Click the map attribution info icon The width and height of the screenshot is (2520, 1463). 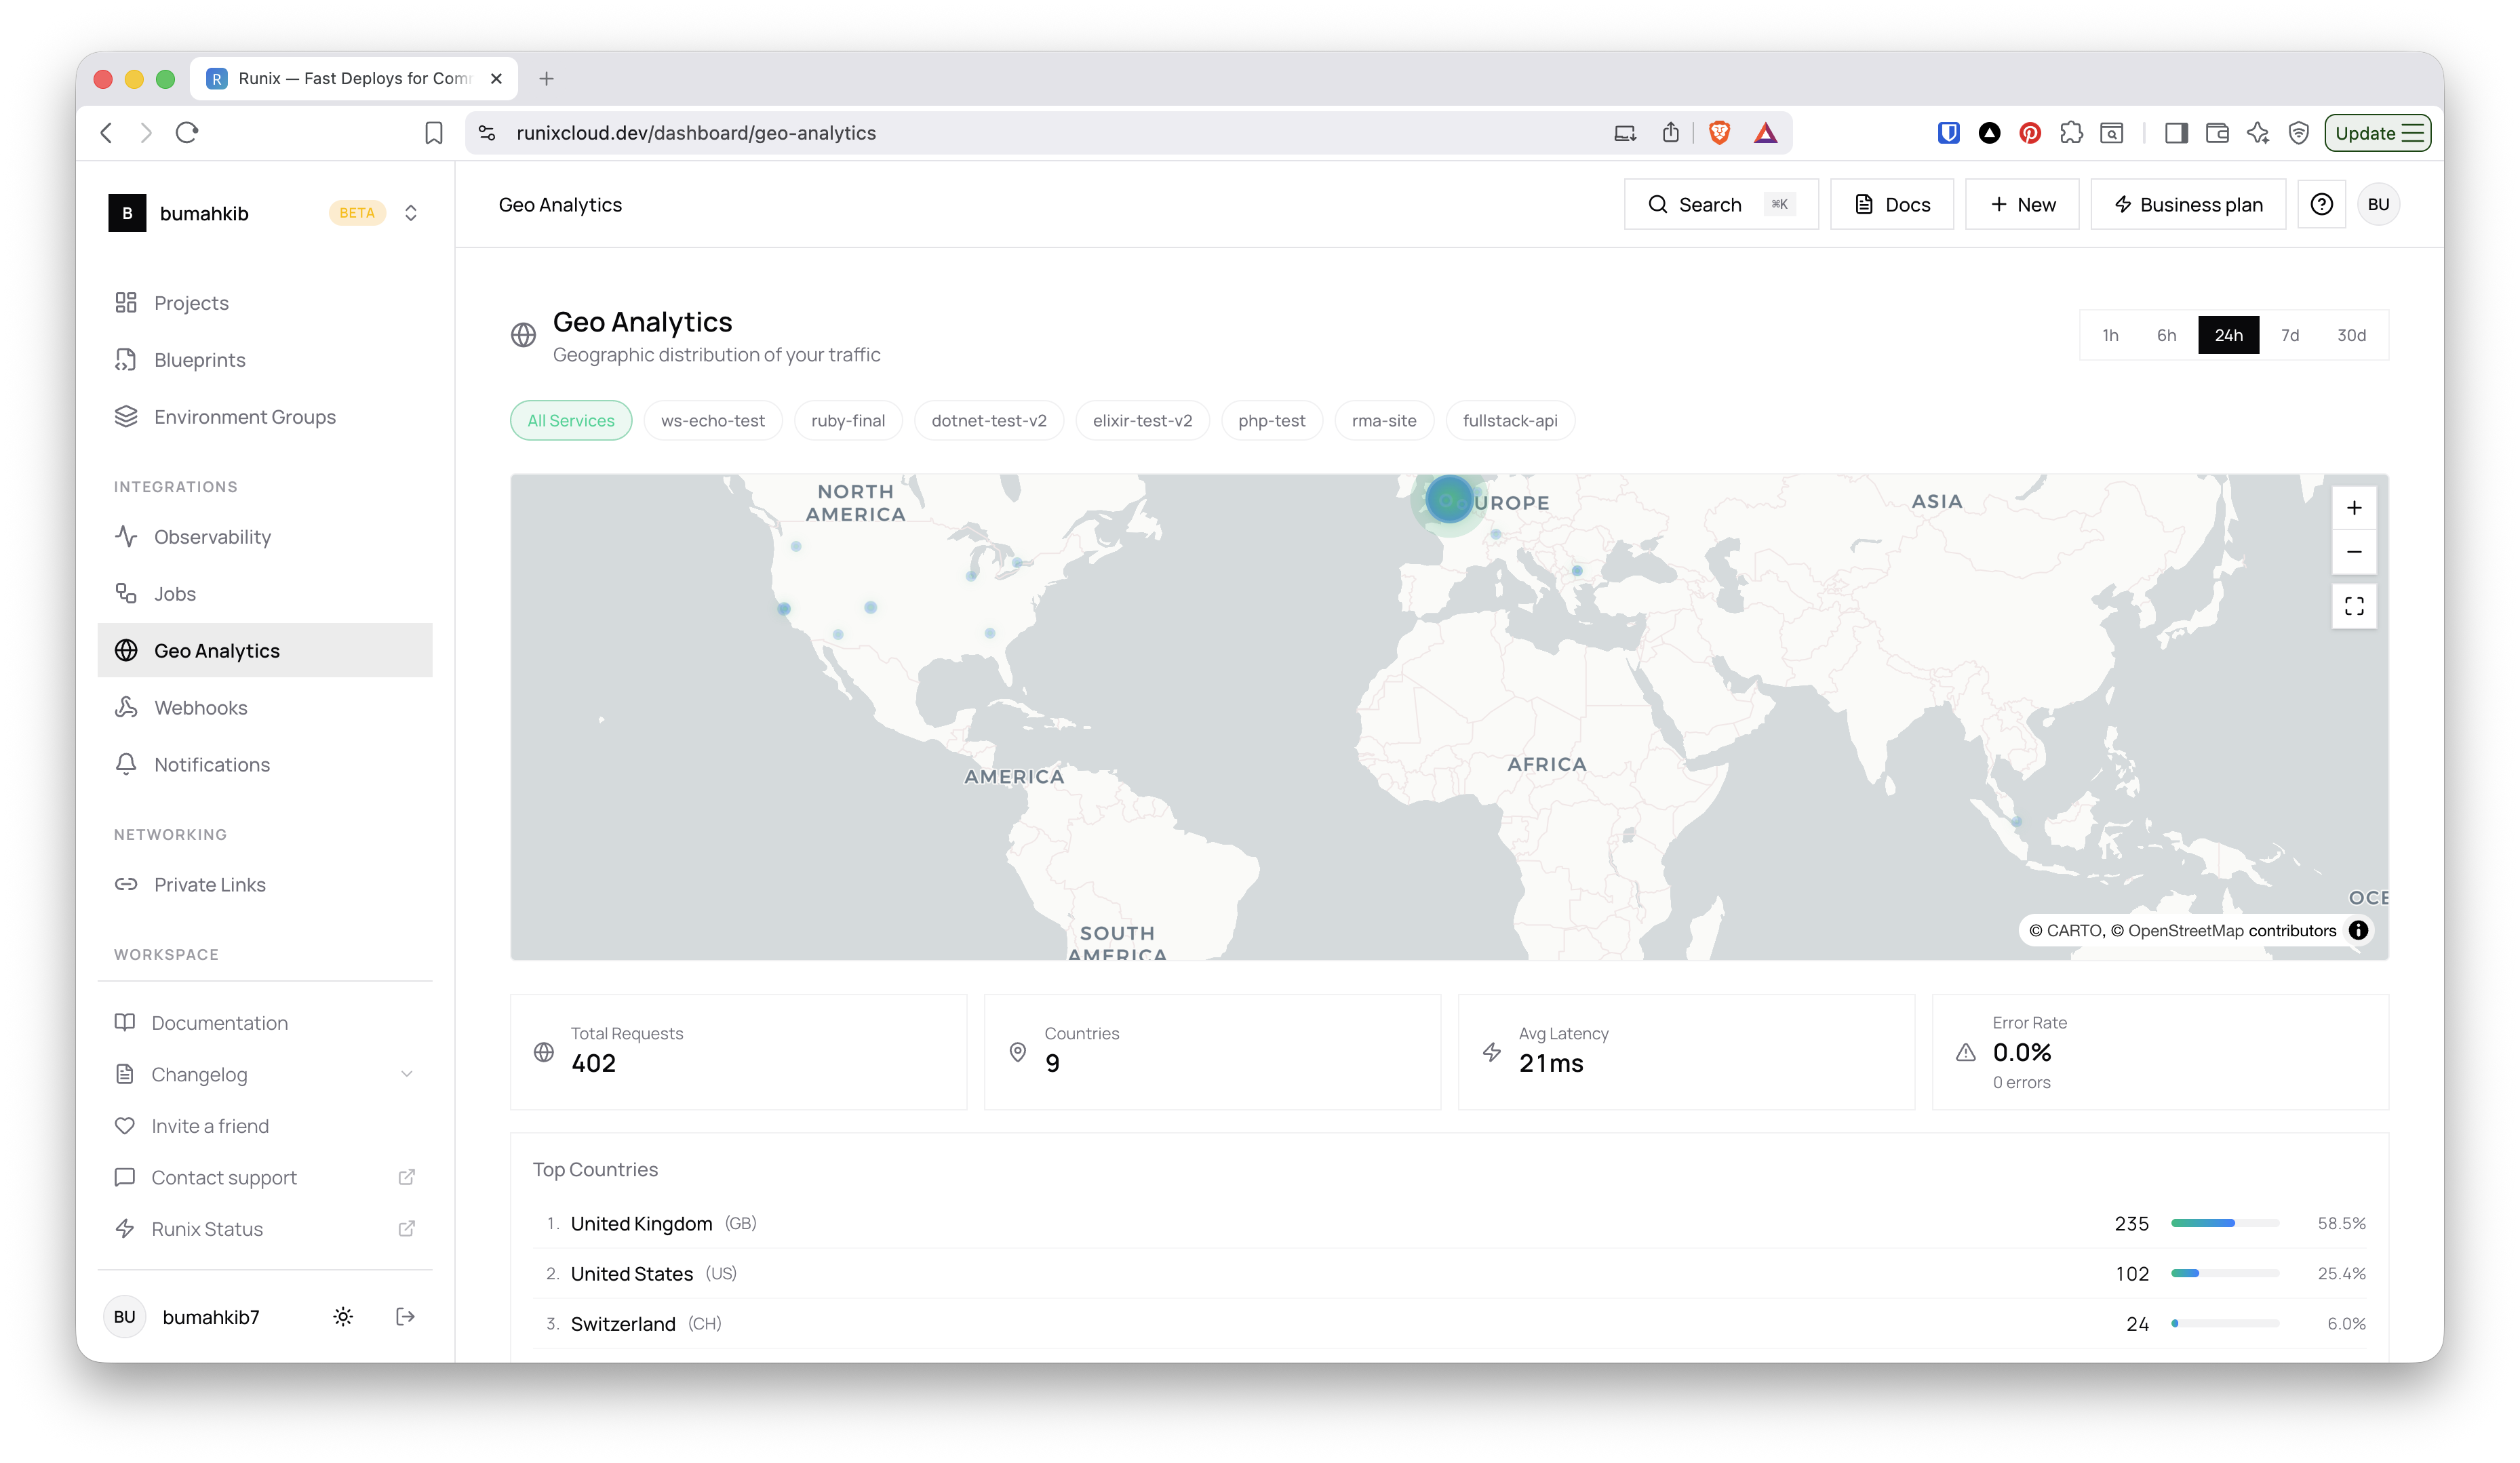tap(2358, 930)
